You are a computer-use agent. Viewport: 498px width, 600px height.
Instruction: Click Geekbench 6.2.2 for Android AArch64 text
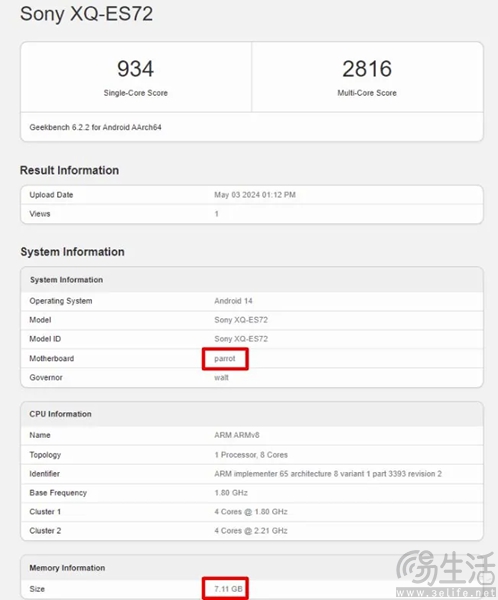coord(95,127)
